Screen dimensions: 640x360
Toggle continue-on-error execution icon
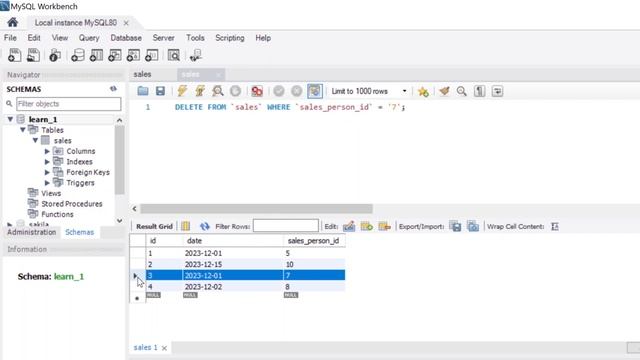click(x=257, y=91)
